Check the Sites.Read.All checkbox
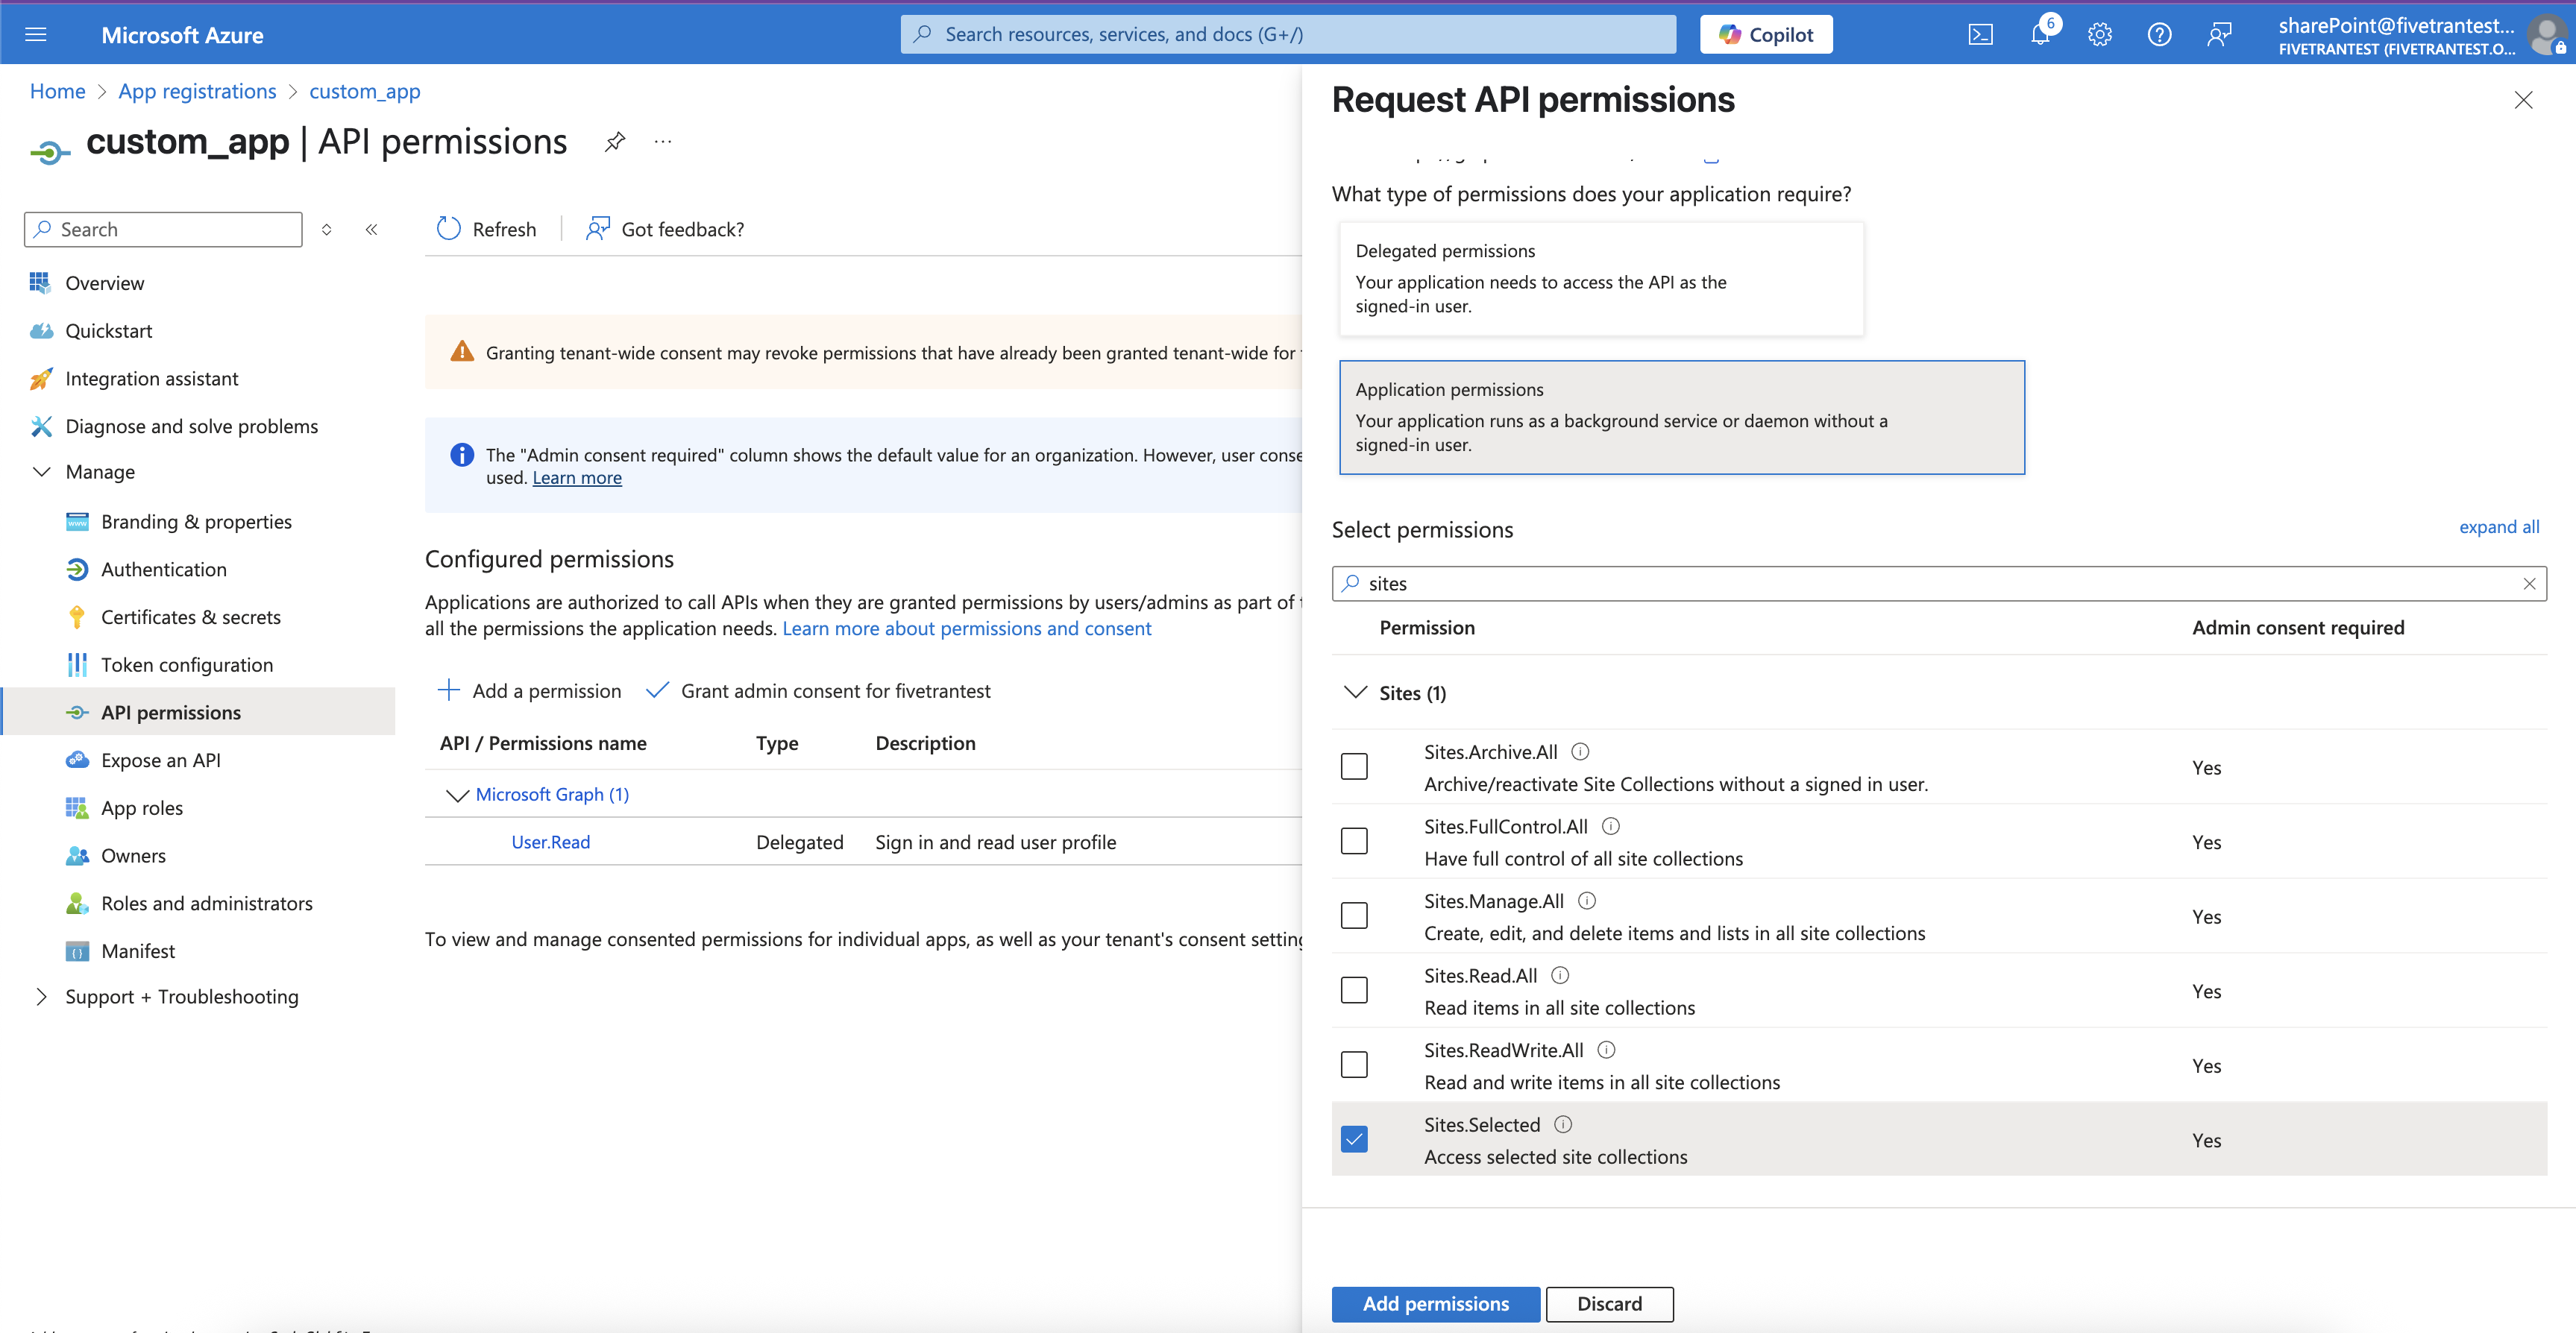Screen dimensions: 2576x1333 tap(1354, 990)
